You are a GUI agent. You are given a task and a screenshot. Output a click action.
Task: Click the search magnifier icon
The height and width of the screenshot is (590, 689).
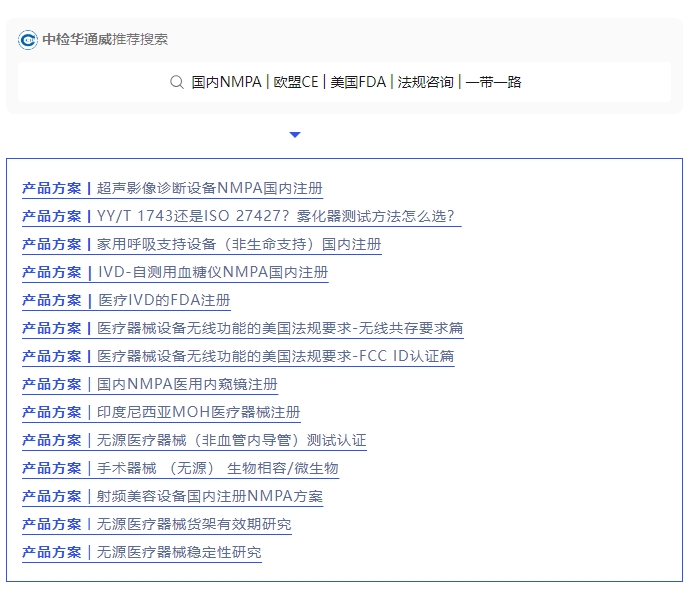177,82
